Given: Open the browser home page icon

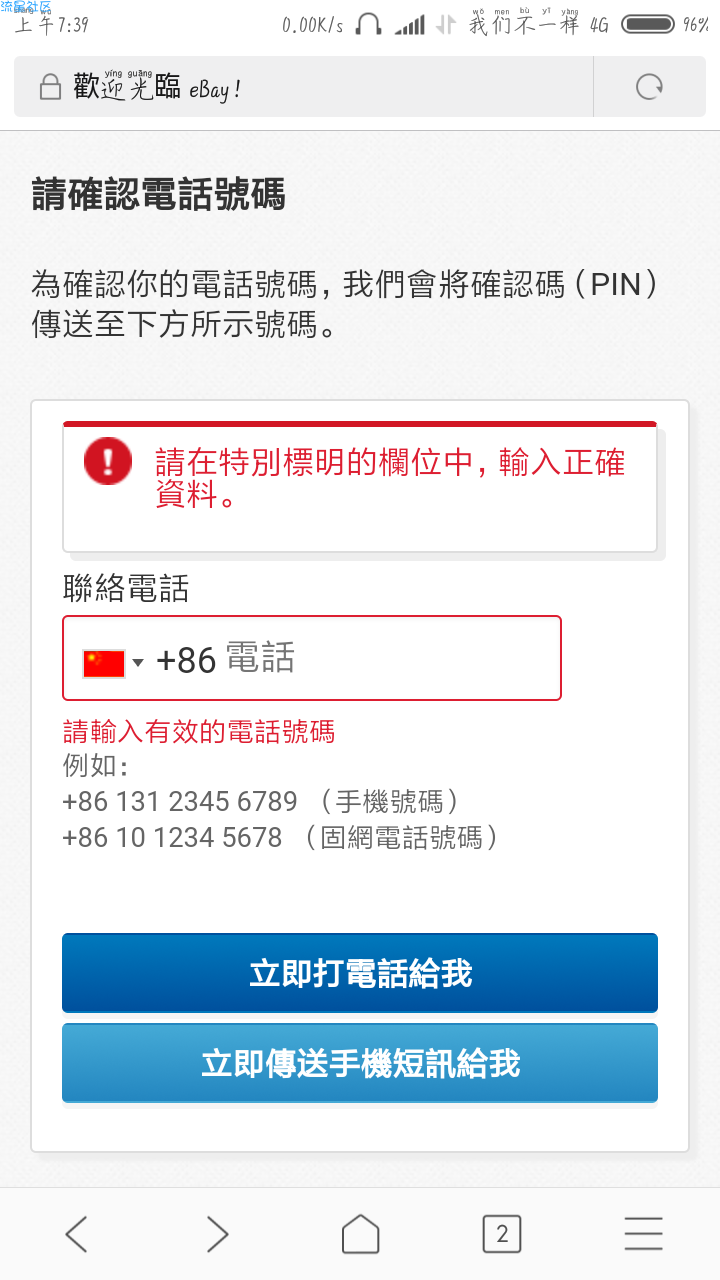Looking at the screenshot, I should [360, 1234].
